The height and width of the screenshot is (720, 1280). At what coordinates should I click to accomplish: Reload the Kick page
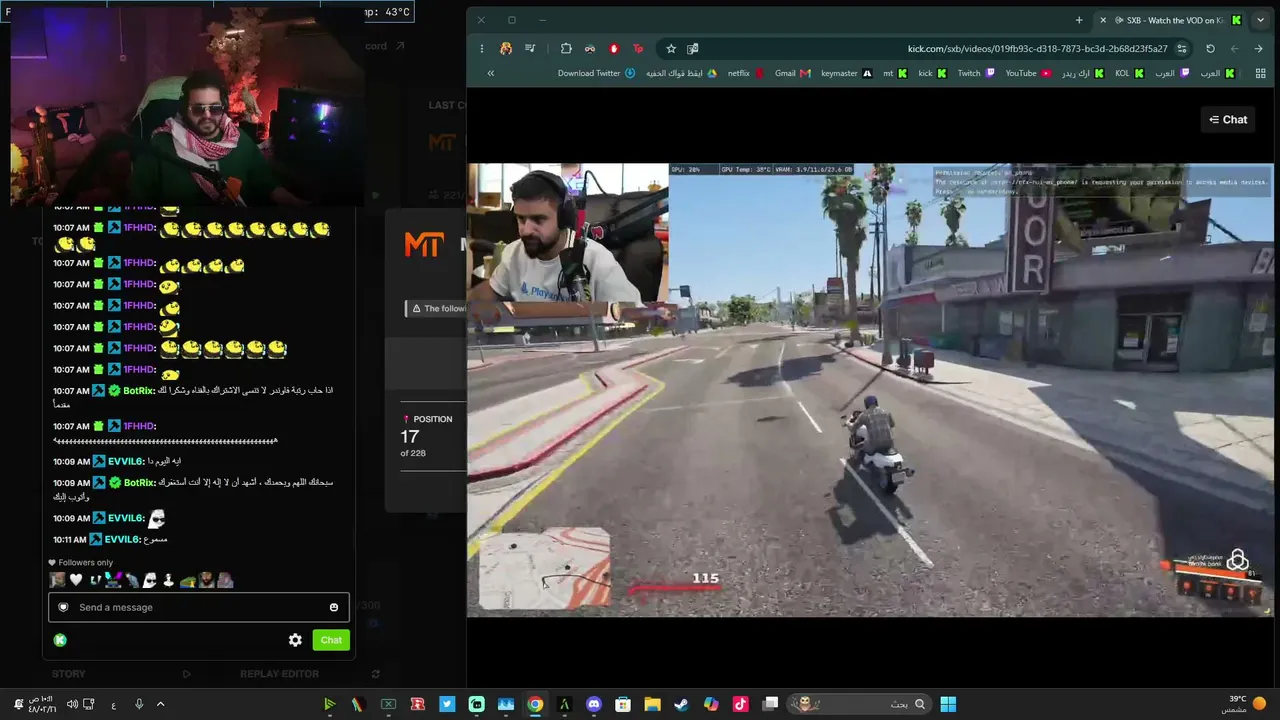coord(1210,48)
